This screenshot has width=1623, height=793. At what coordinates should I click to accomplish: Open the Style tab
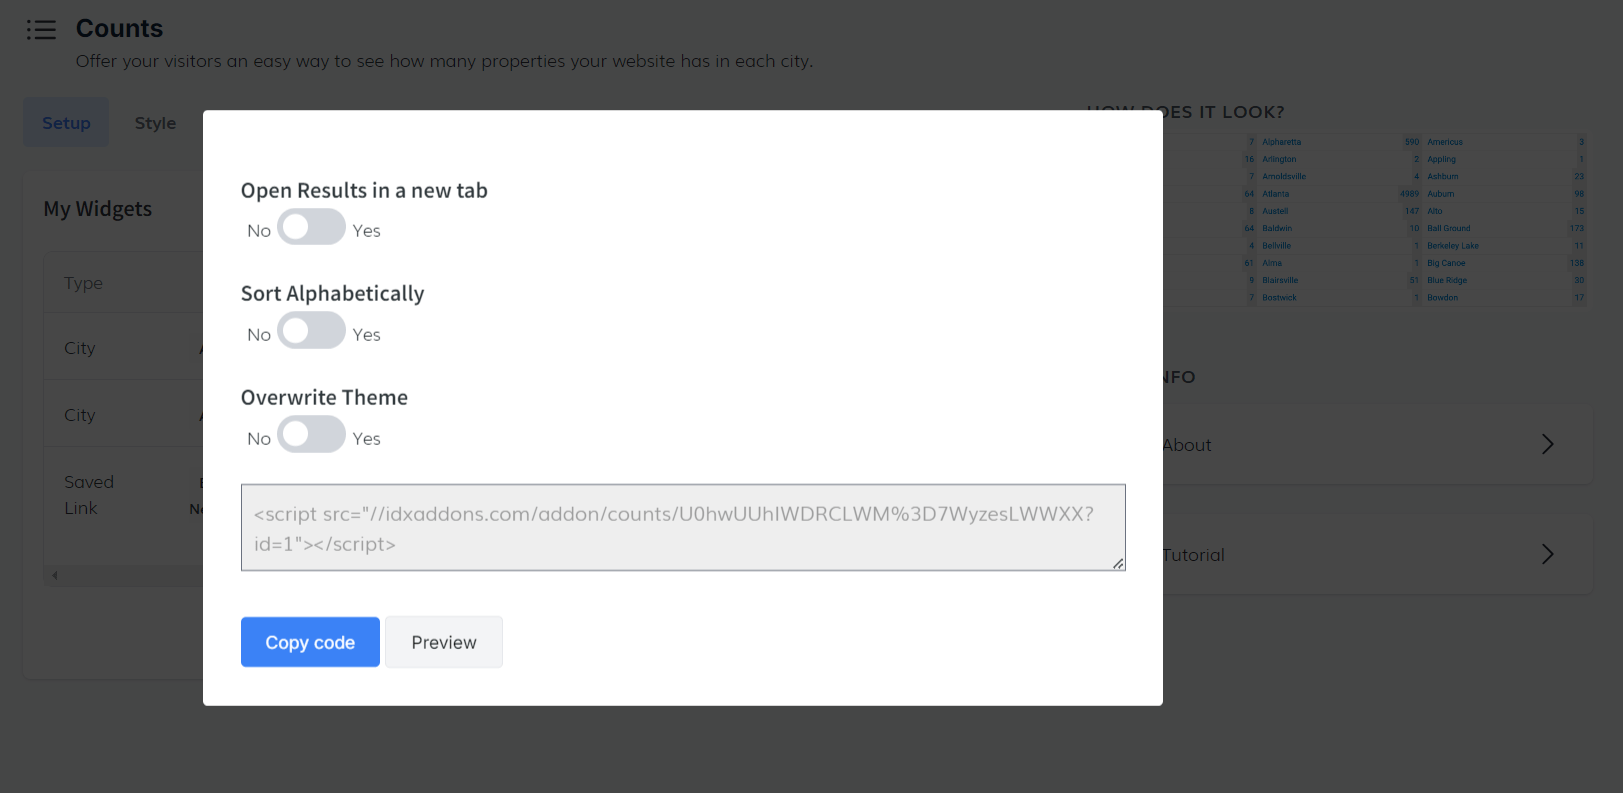coord(155,123)
